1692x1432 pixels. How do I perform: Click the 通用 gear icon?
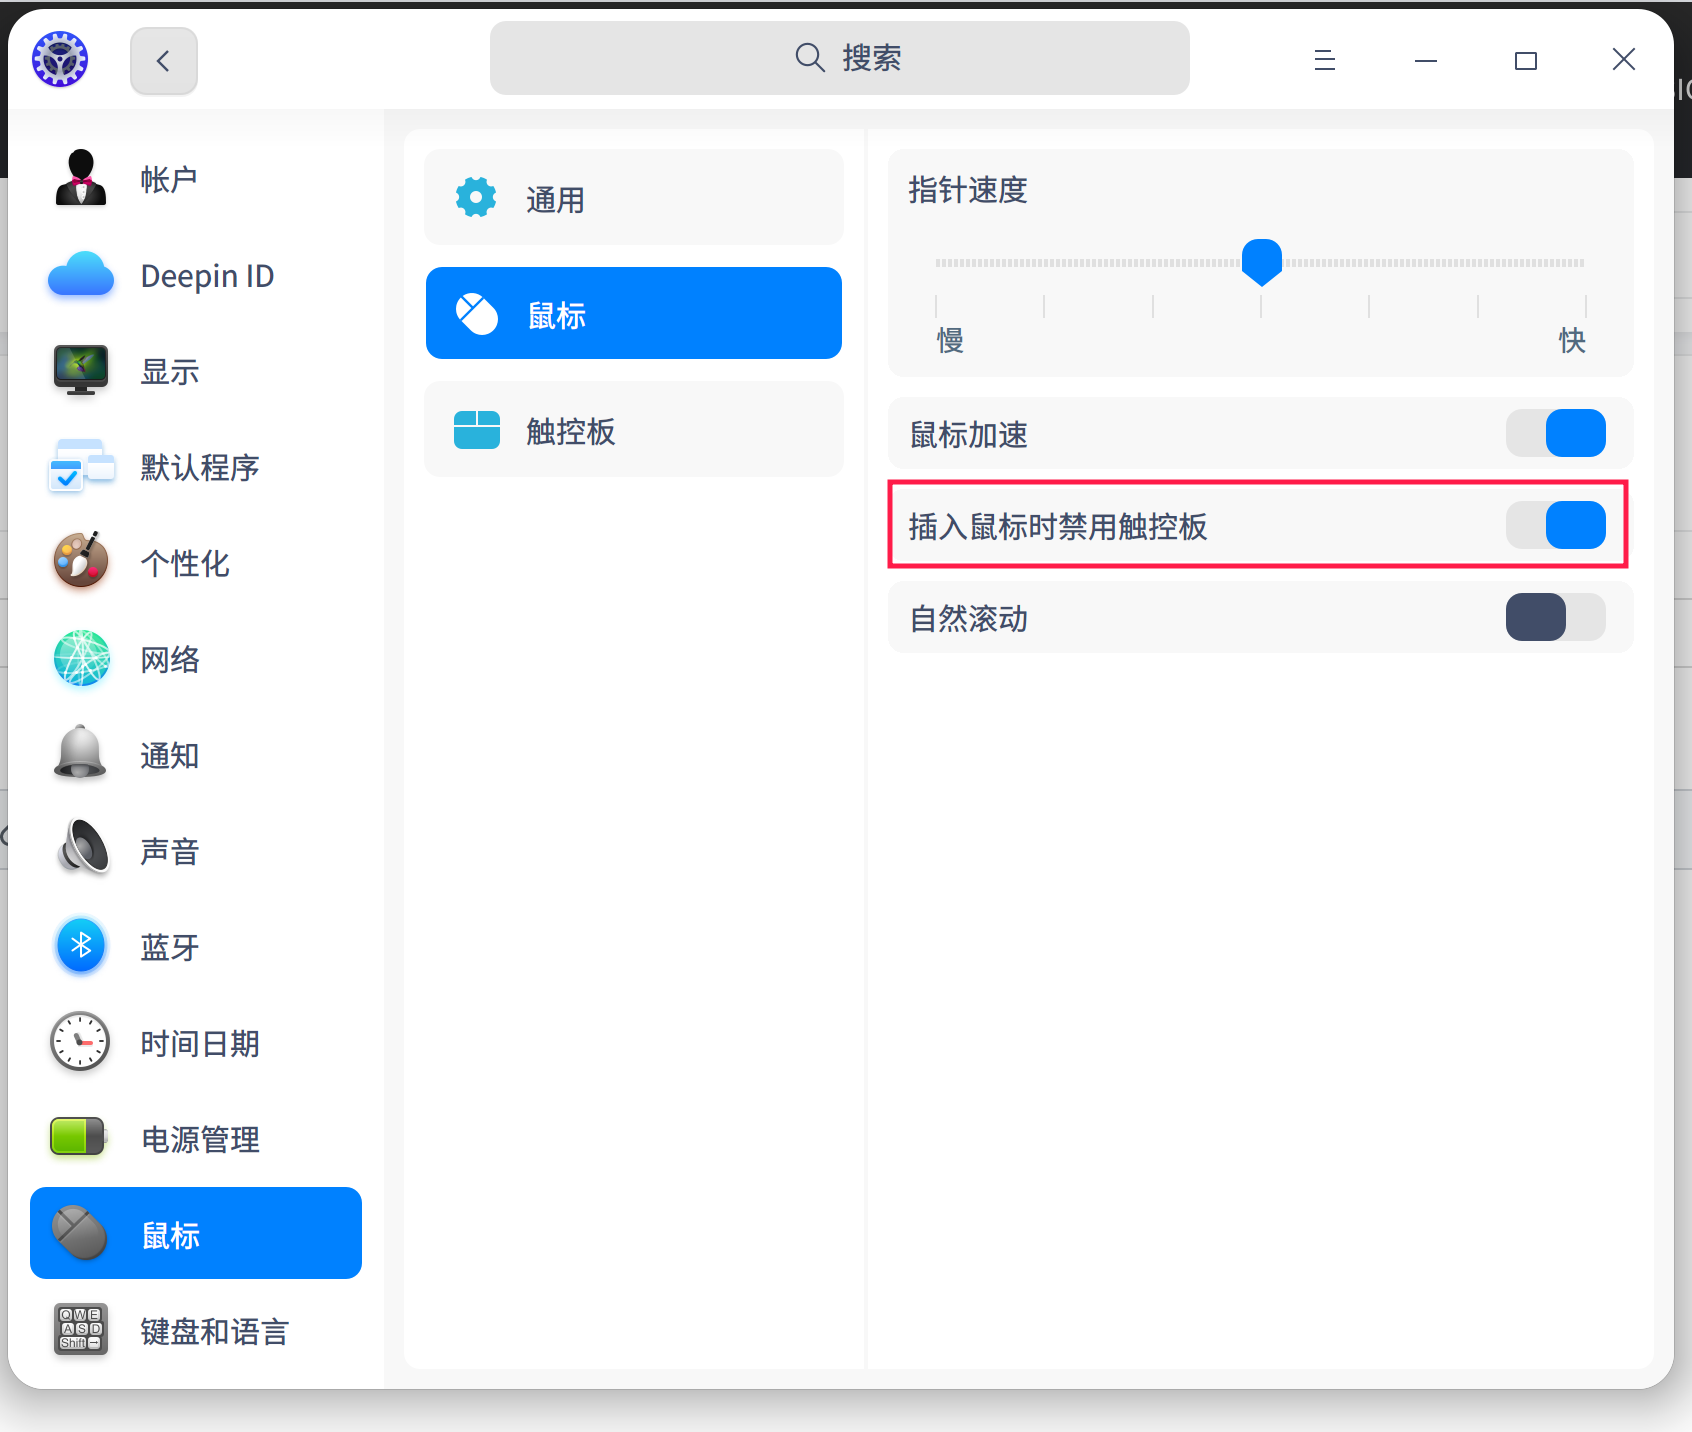click(x=476, y=197)
